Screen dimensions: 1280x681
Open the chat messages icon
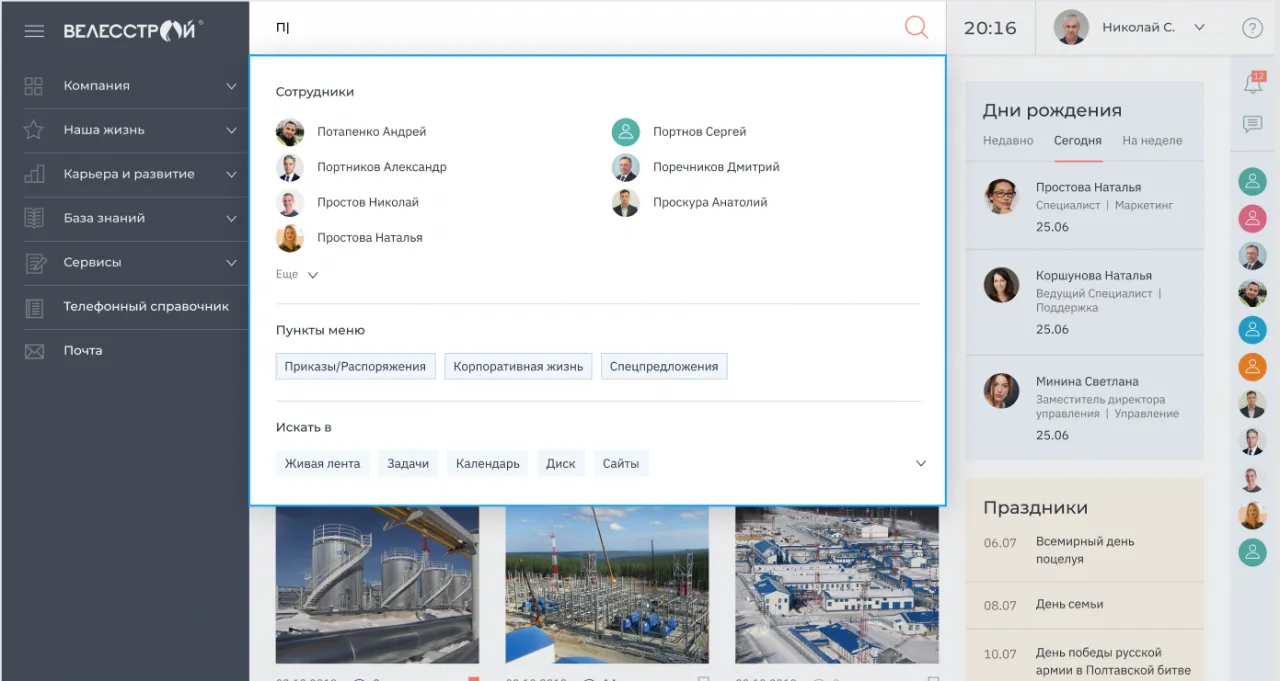coord(1252,125)
